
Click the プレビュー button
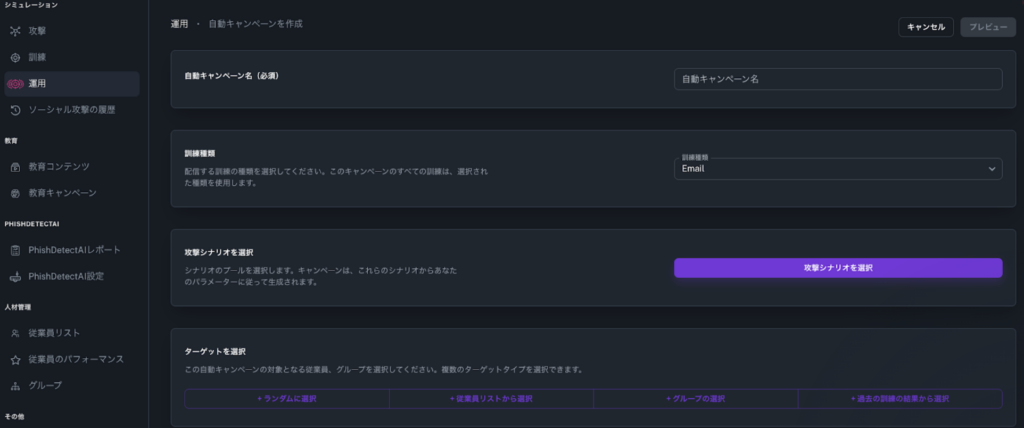point(988,27)
